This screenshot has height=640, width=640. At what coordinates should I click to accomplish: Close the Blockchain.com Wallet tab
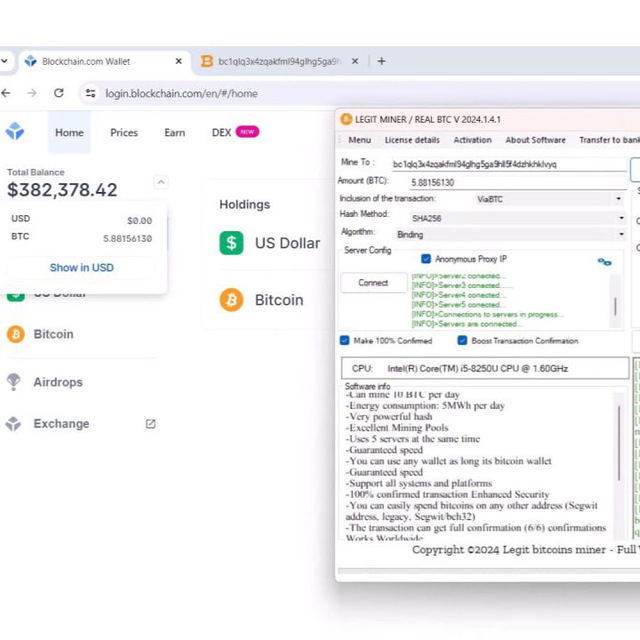tap(178, 61)
